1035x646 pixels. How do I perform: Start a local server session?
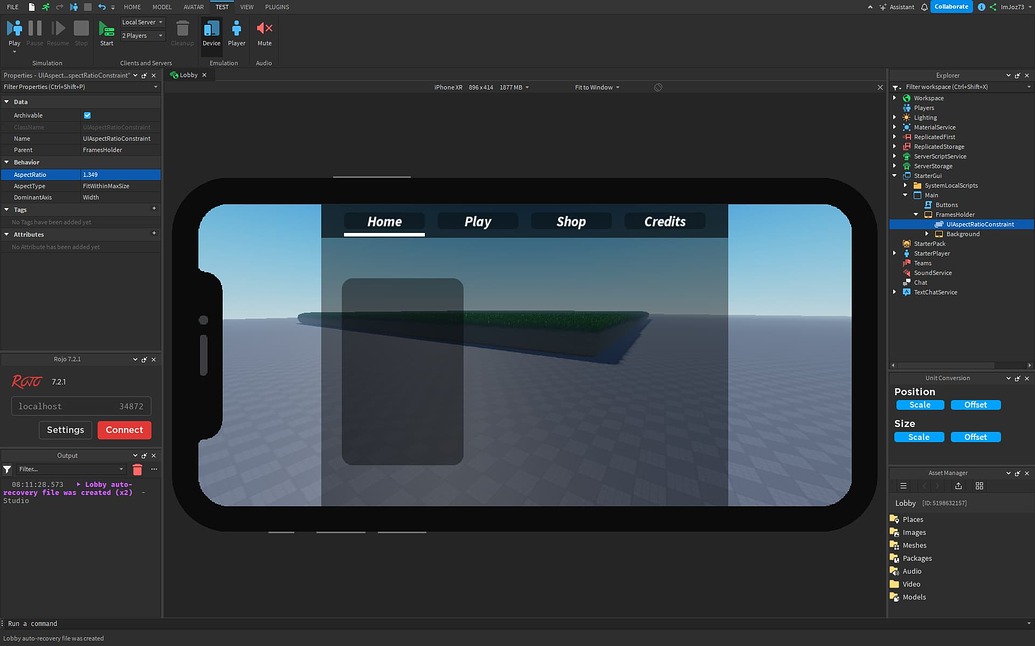coord(106,31)
